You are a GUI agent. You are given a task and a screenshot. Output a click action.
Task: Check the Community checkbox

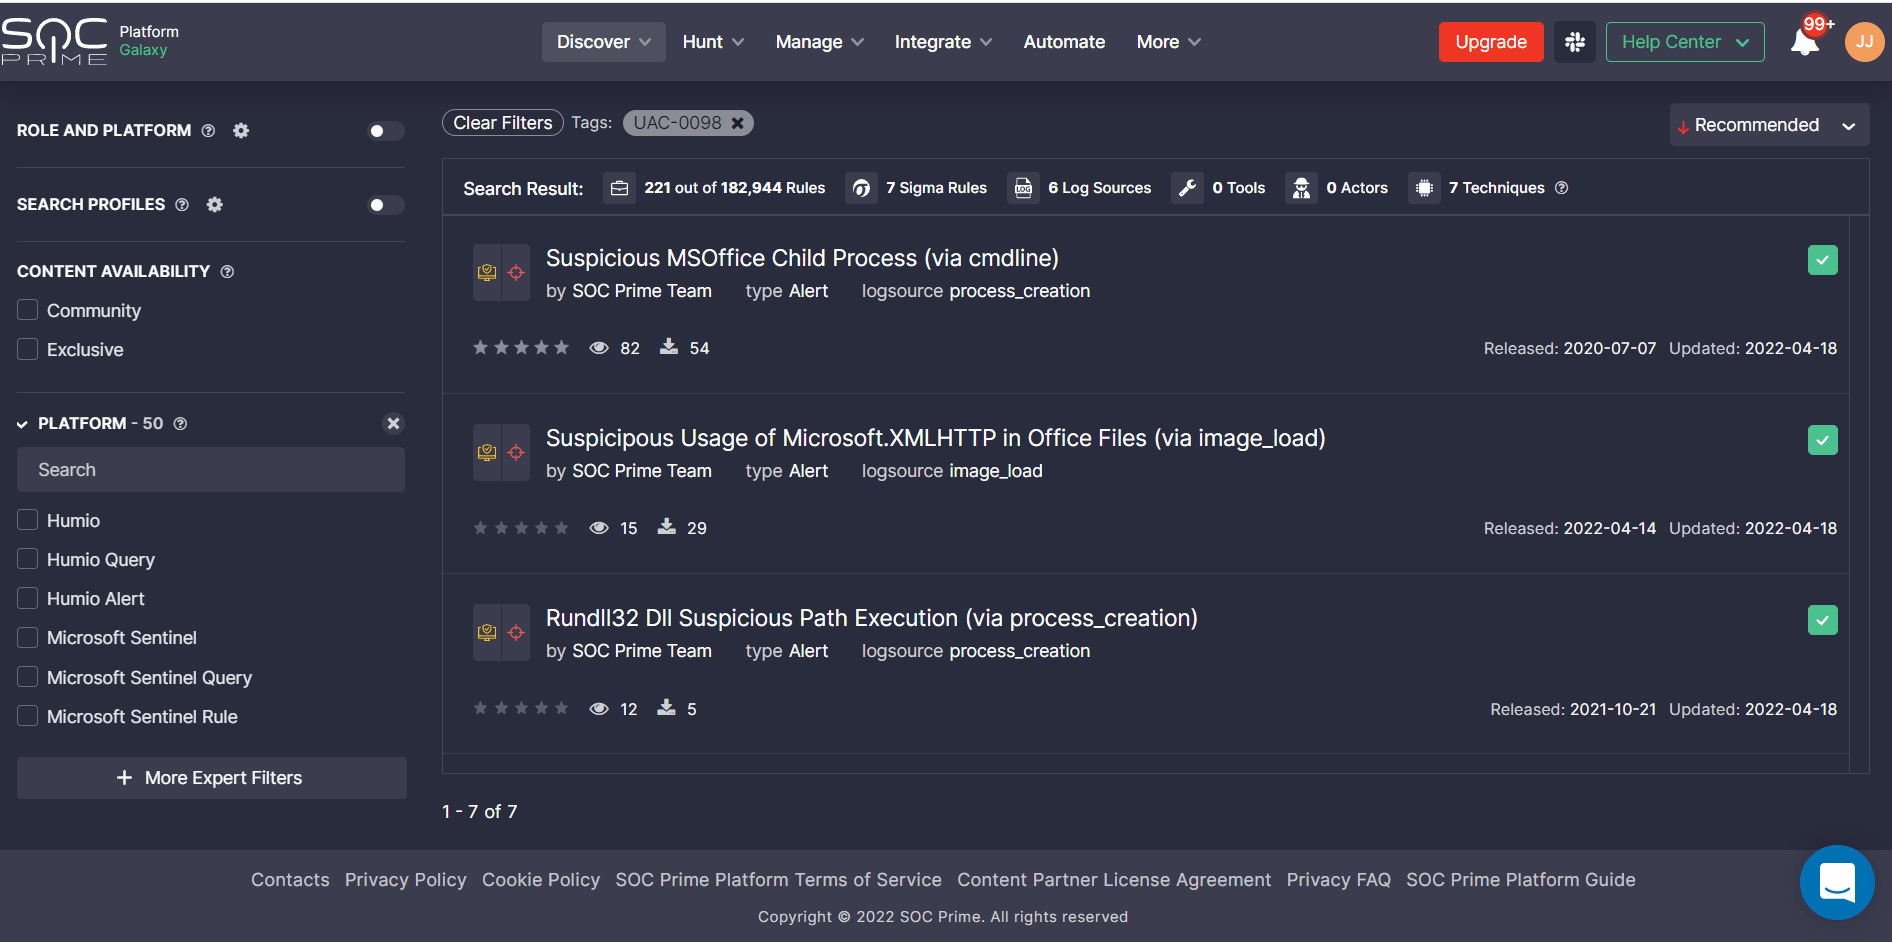[28, 310]
